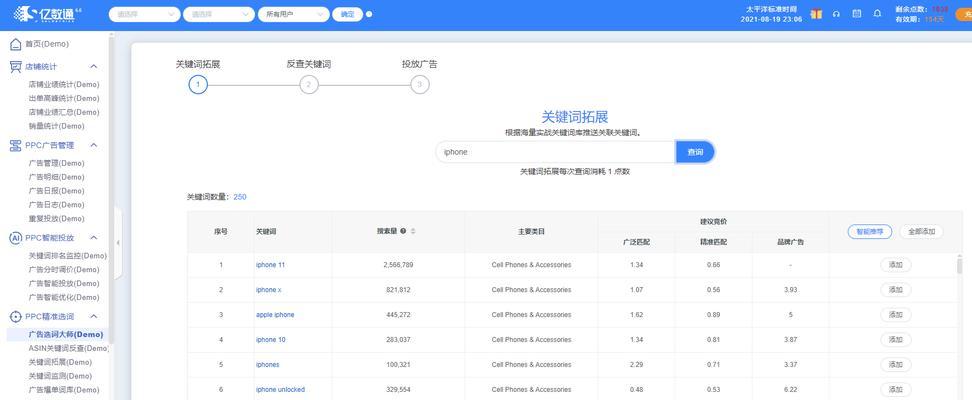
Task: Click 添加 for iphone 10 row
Action: pyautogui.click(x=896, y=339)
